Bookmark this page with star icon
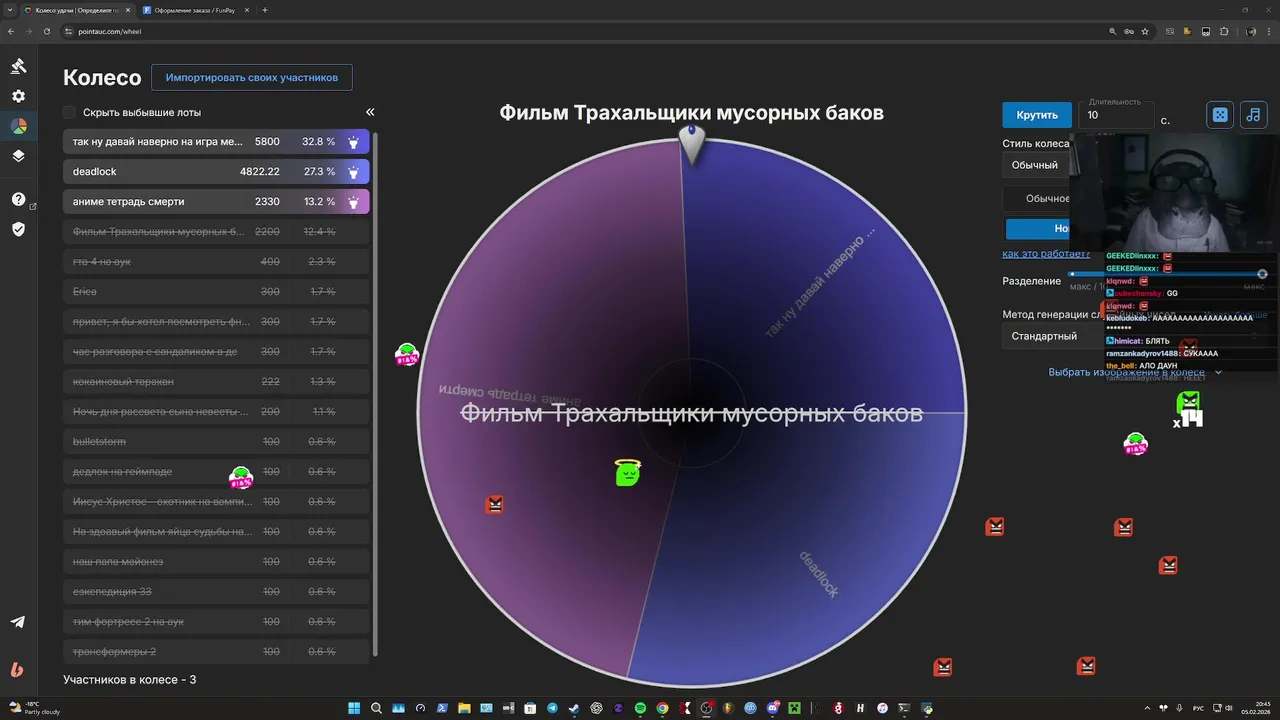 point(1145,31)
